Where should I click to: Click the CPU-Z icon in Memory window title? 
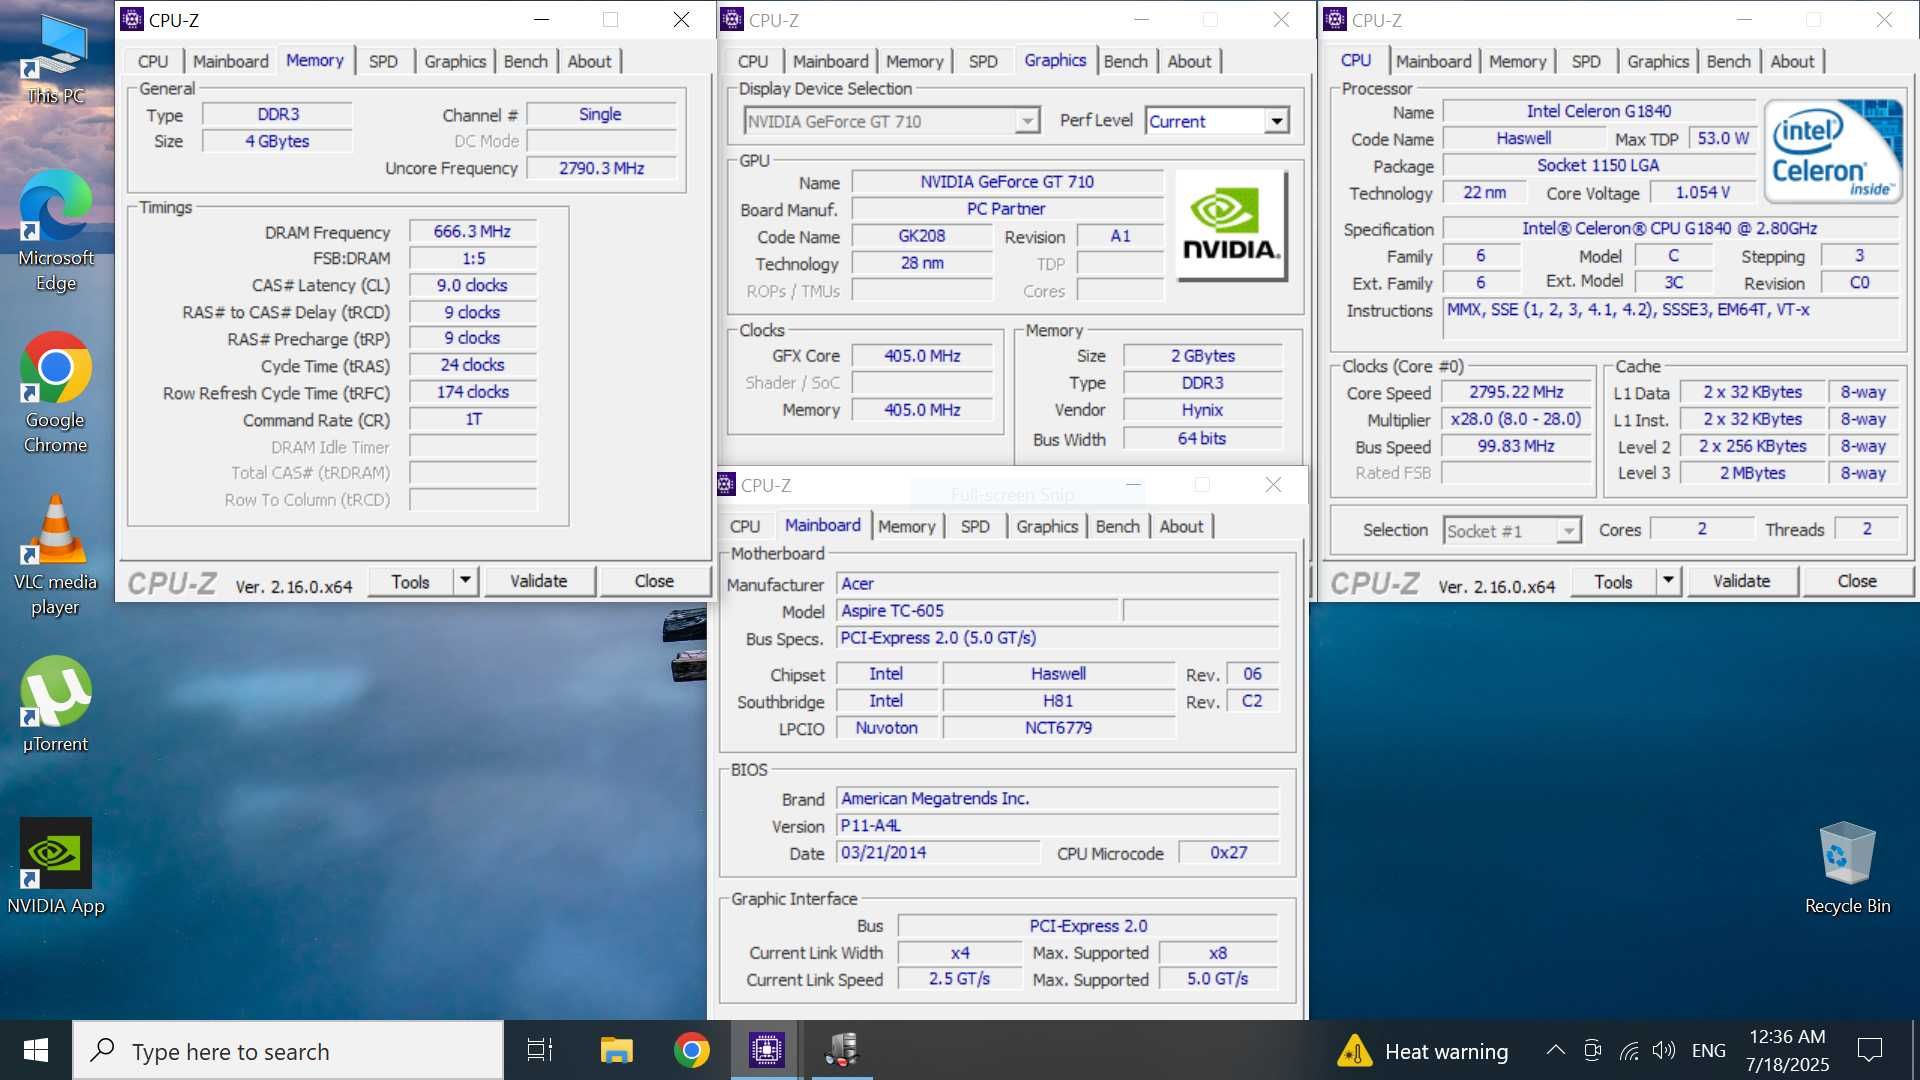(132, 20)
